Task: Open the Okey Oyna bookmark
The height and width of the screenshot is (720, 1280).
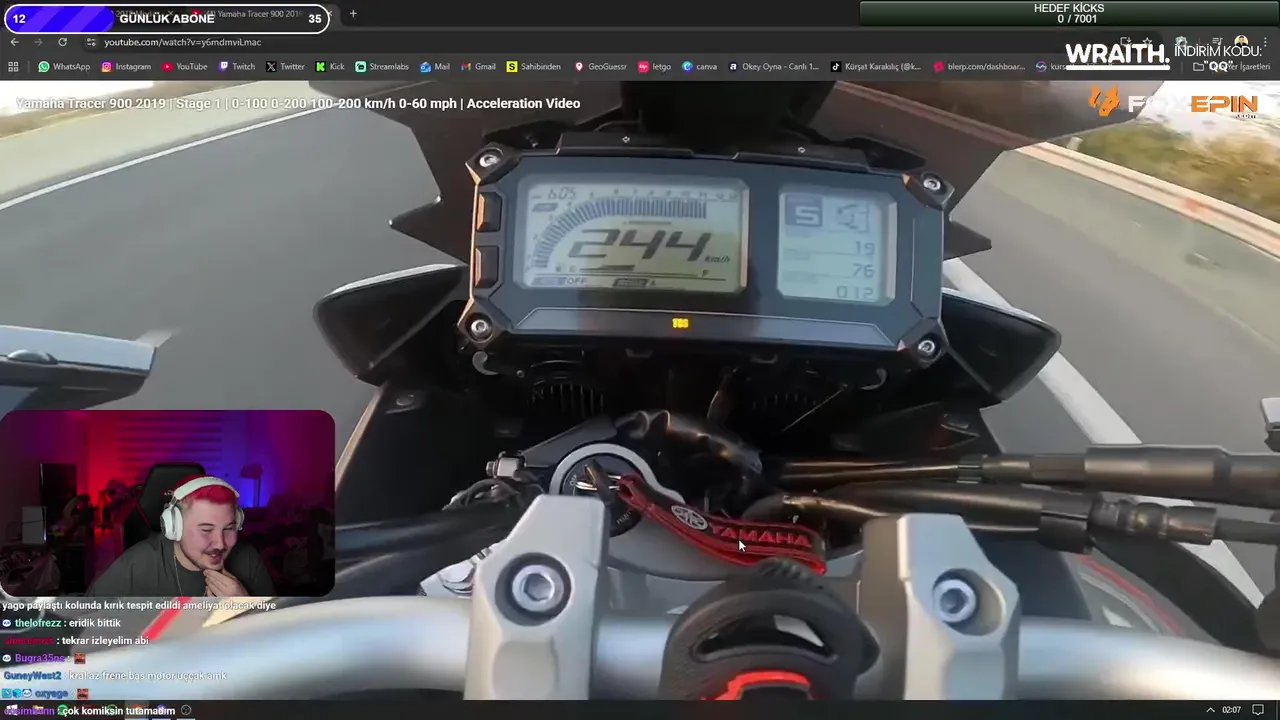Action: click(x=773, y=67)
